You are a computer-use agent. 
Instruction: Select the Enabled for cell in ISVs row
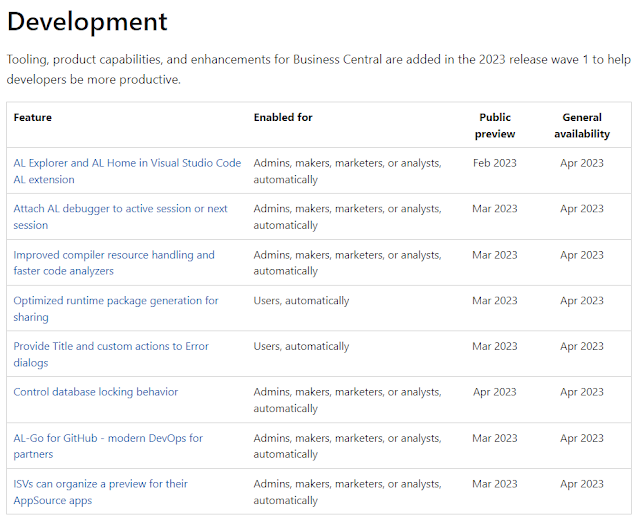tap(347, 492)
